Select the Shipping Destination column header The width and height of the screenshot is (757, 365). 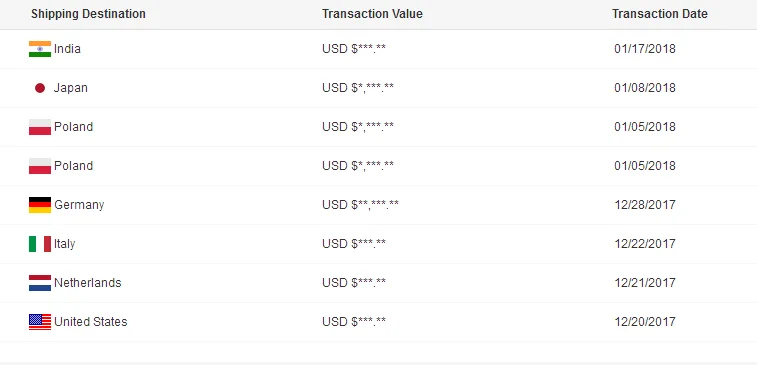(88, 14)
